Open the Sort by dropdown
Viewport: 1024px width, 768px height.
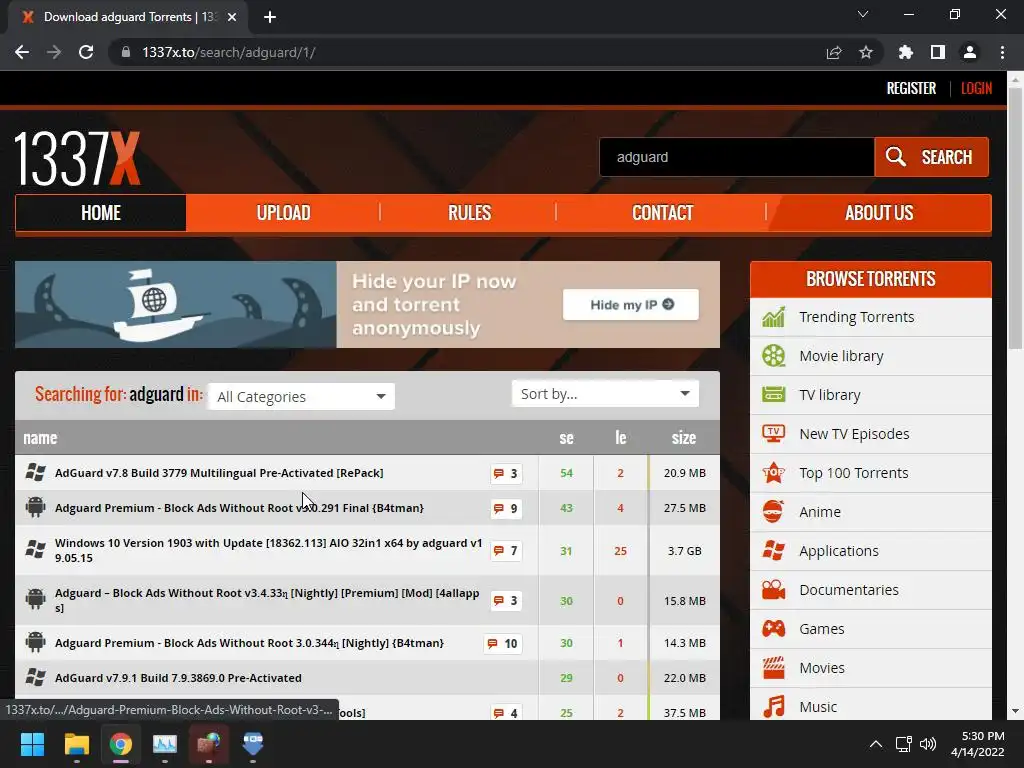tap(605, 394)
